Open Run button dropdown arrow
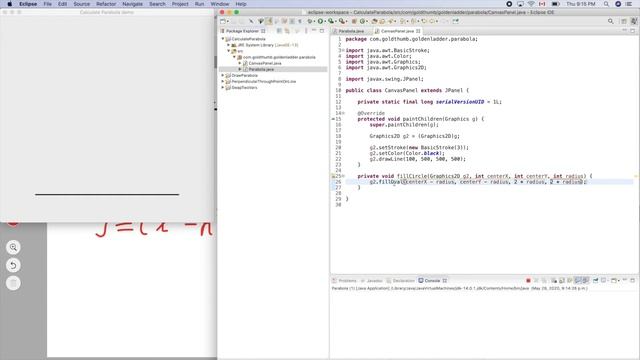640x360 pixels. (x=325, y=22)
